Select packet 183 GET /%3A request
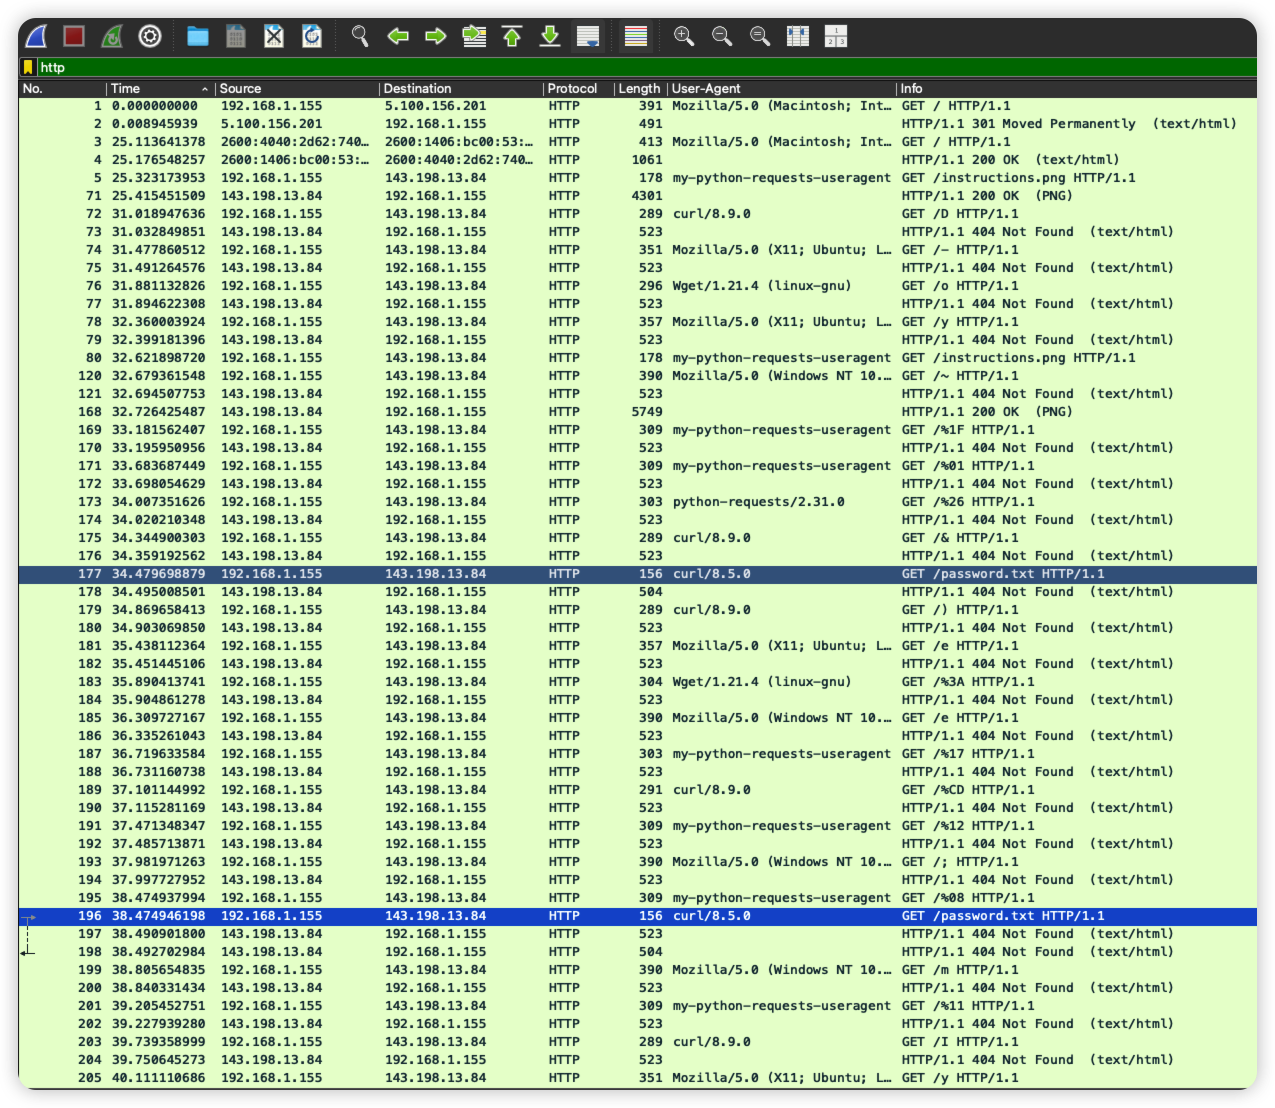Viewport: 1275px width, 1108px height. pos(637,682)
